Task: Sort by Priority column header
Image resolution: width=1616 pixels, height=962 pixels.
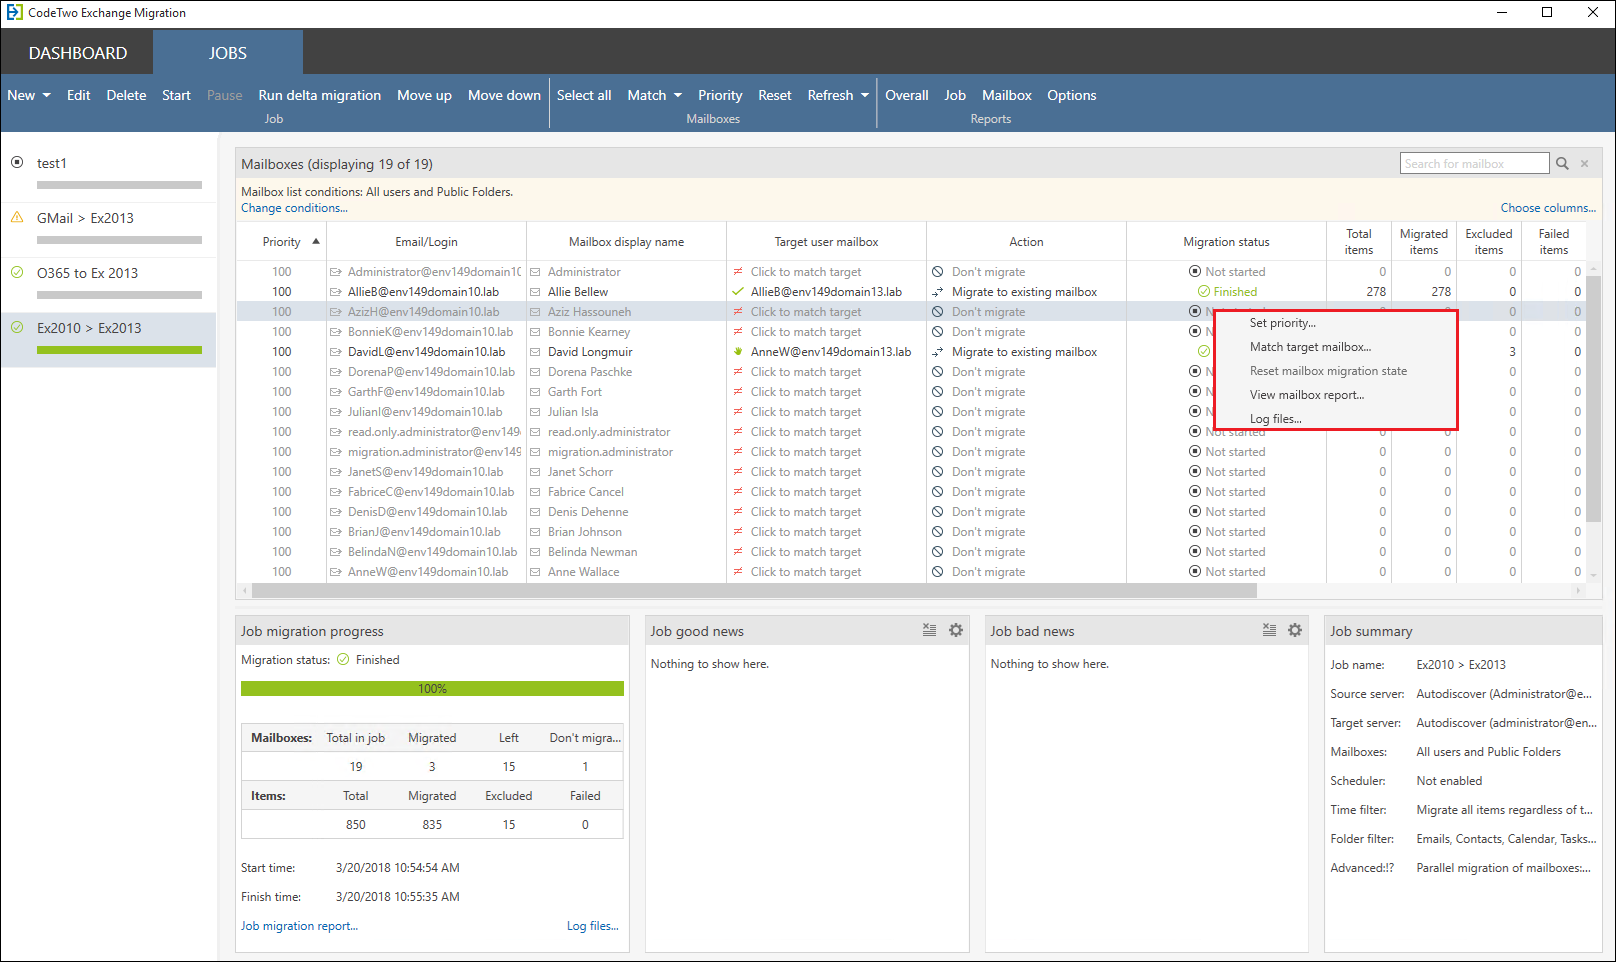Action: pyautogui.click(x=282, y=242)
